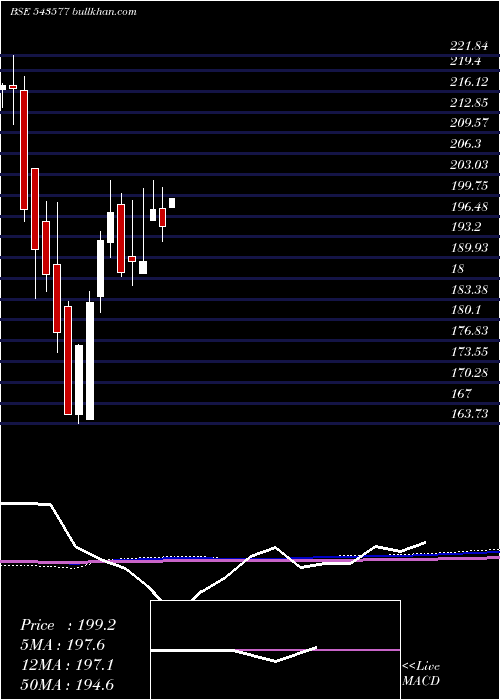Image resolution: width=500 pixels, height=700 pixels.
Task: Click the 212.85 price label
Action: 469,103
